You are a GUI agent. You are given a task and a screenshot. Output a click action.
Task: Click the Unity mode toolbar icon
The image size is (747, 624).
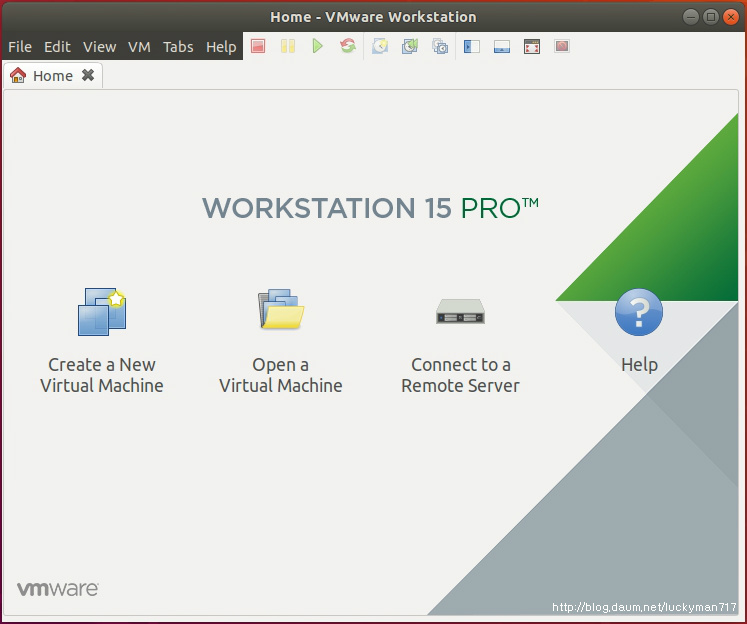[x=562, y=46]
